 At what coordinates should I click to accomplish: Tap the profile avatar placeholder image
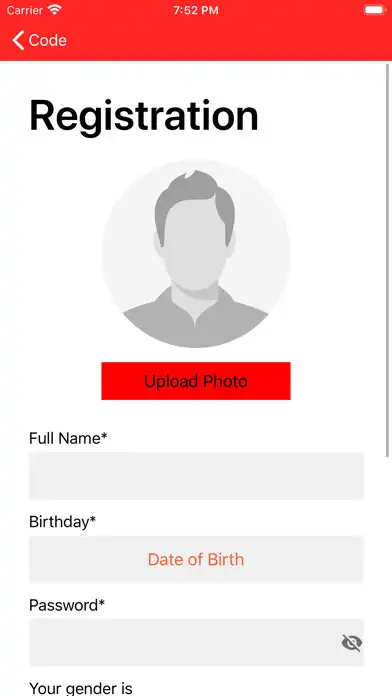click(x=196, y=253)
